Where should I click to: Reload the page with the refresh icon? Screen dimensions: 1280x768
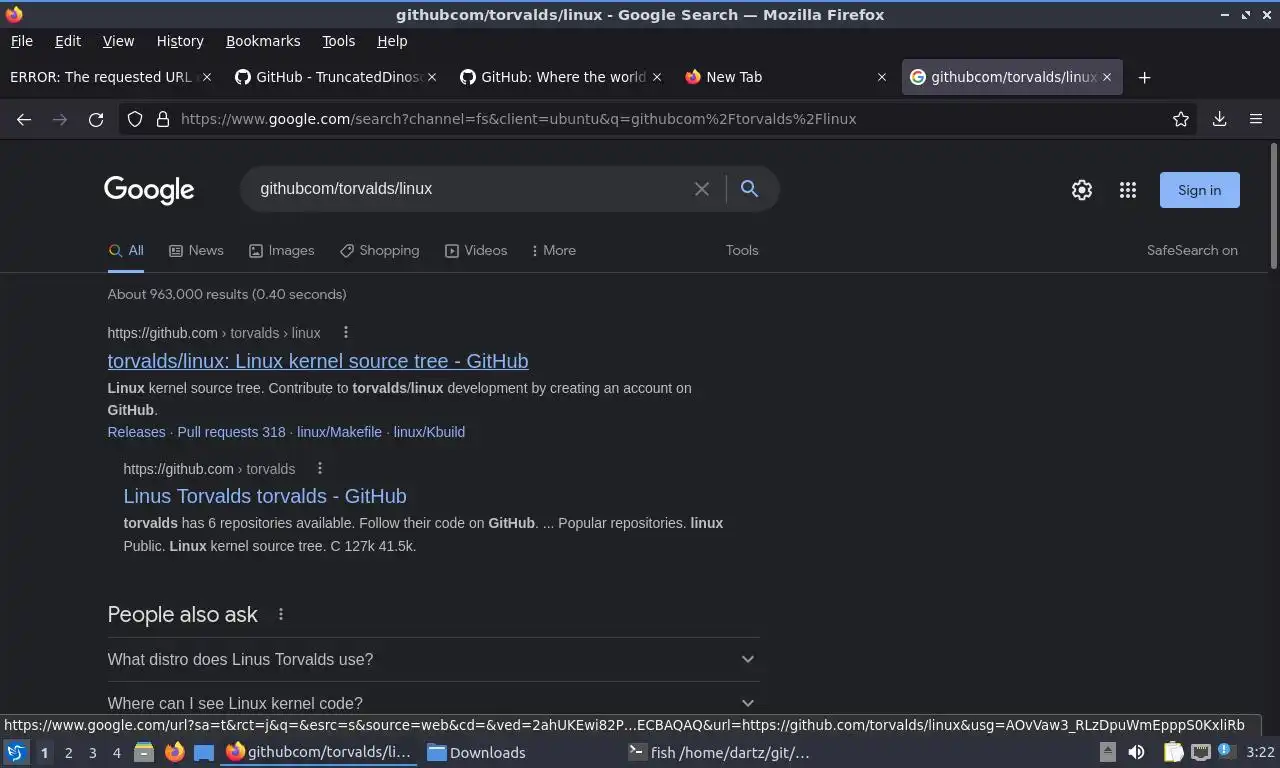96,119
